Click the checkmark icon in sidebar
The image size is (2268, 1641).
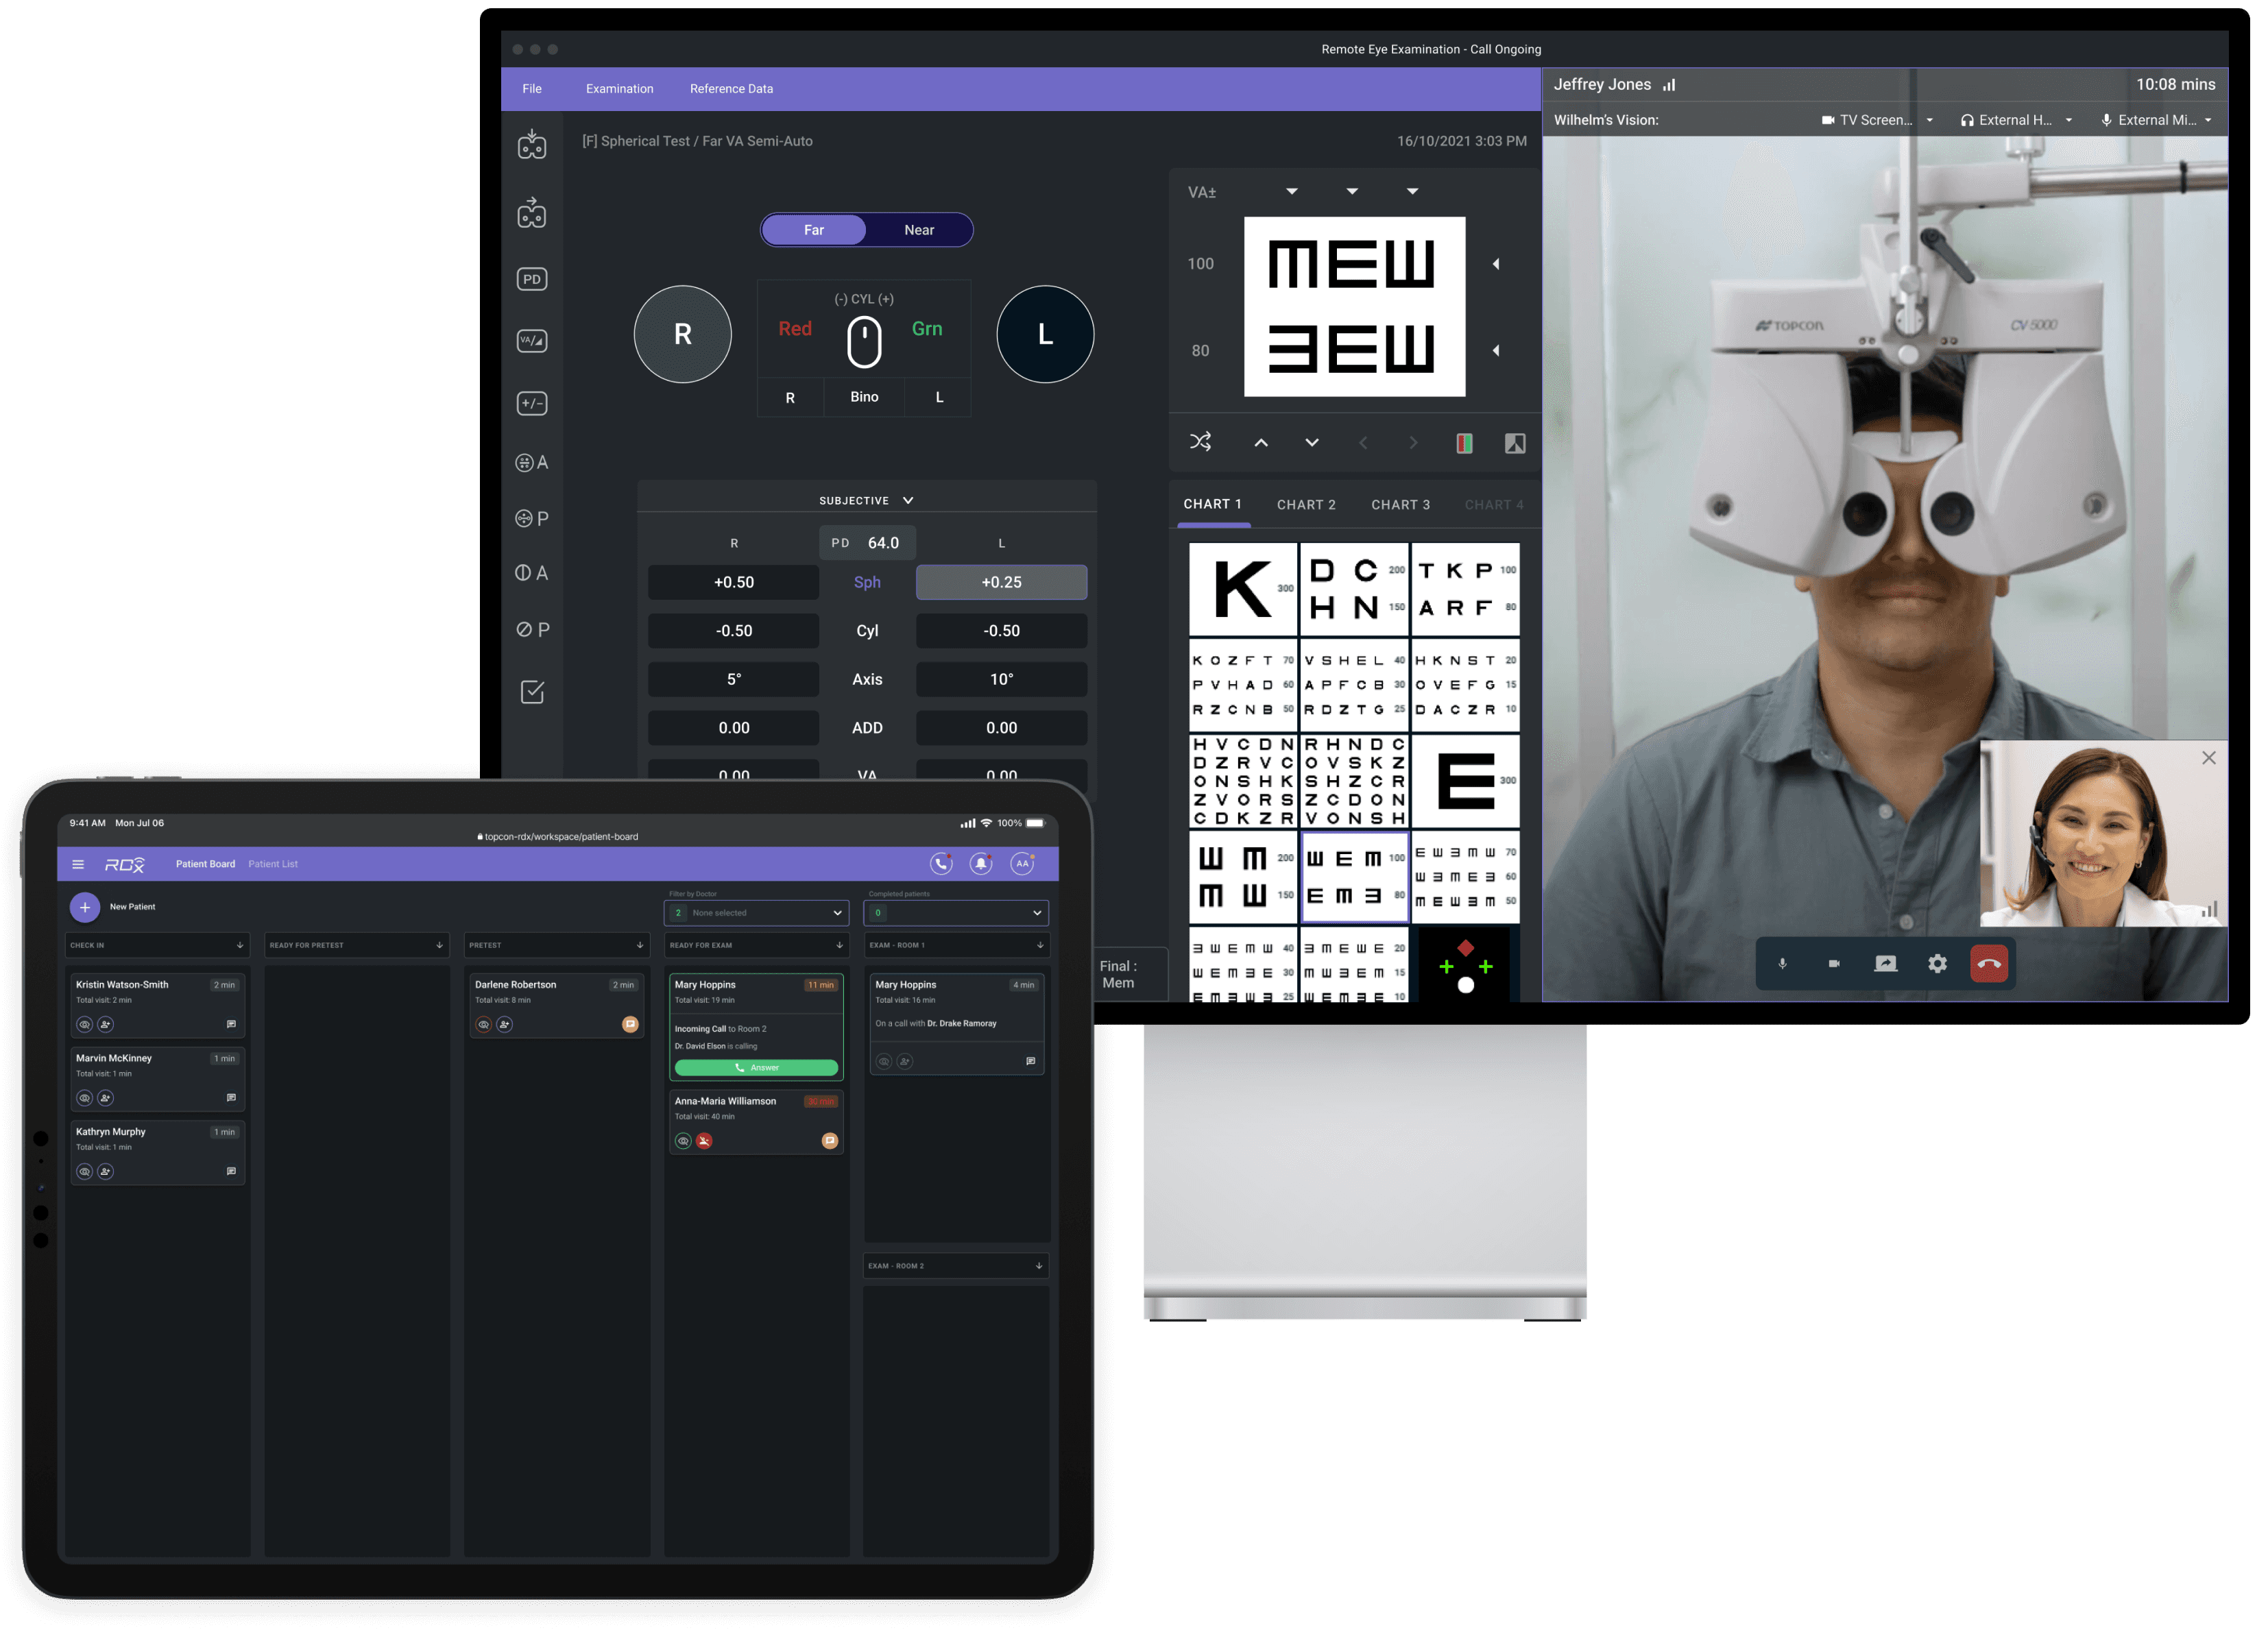532,692
